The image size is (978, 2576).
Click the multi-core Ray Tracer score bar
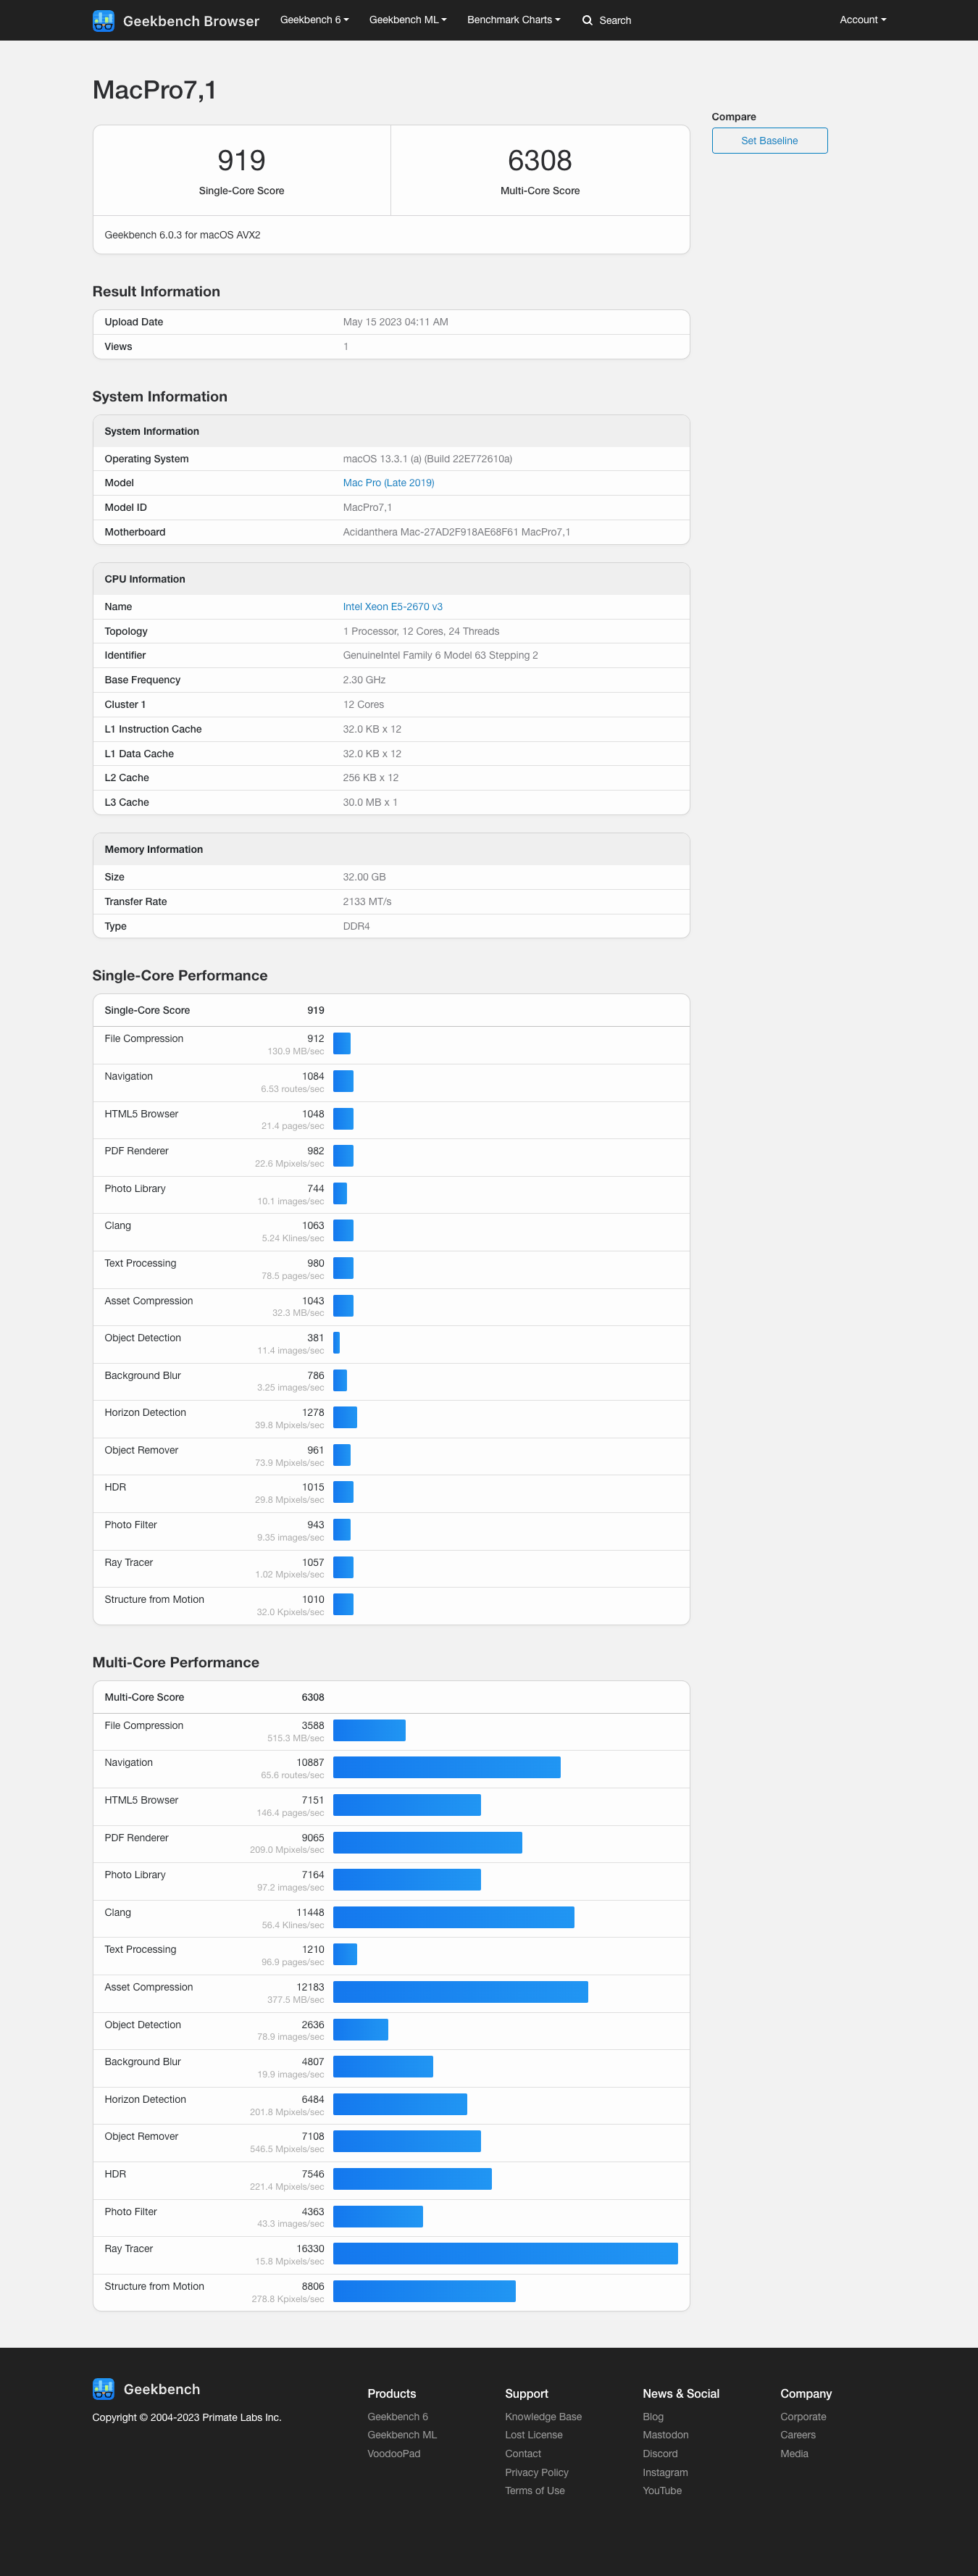coord(505,2253)
